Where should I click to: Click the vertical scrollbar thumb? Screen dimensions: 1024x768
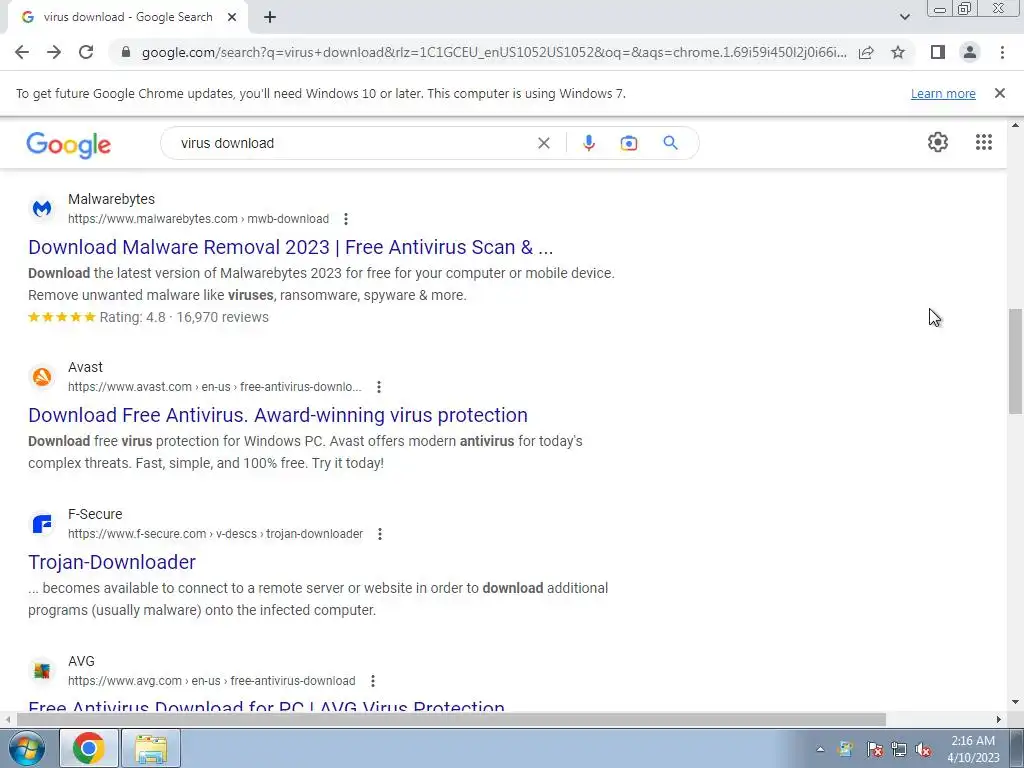tap(1015, 360)
